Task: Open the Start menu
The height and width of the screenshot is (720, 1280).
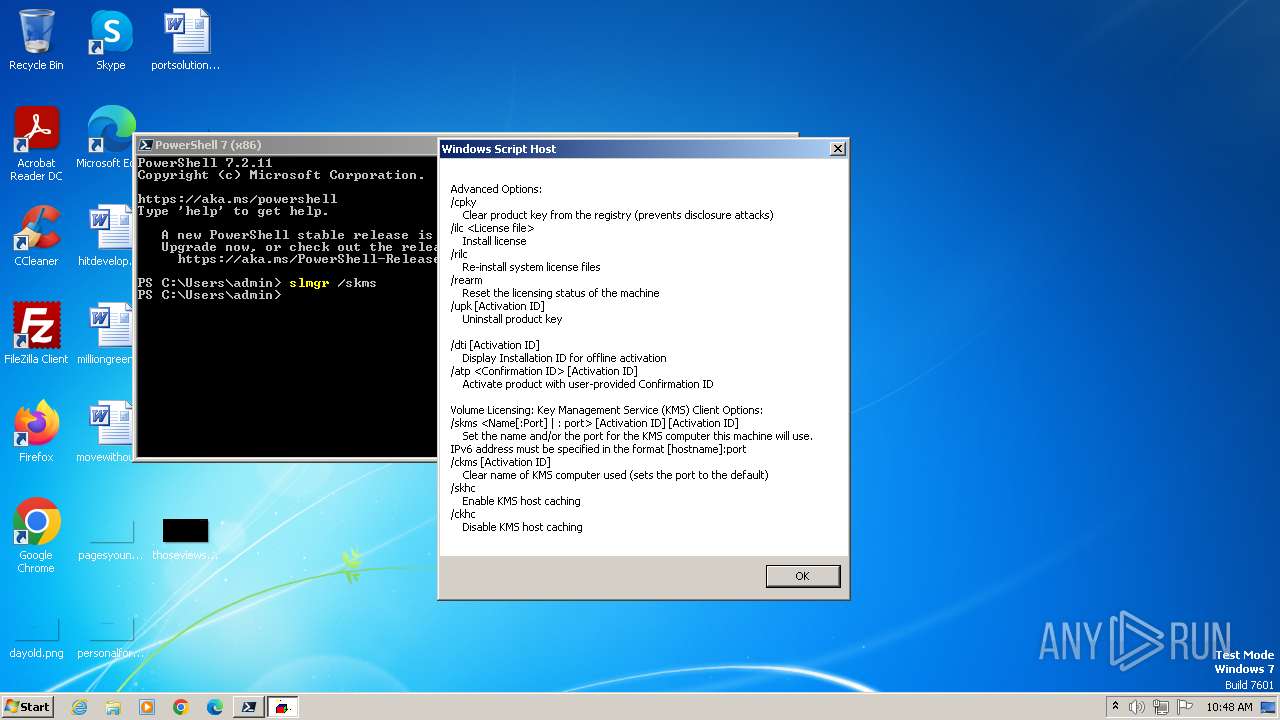Action: pos(27,706)
